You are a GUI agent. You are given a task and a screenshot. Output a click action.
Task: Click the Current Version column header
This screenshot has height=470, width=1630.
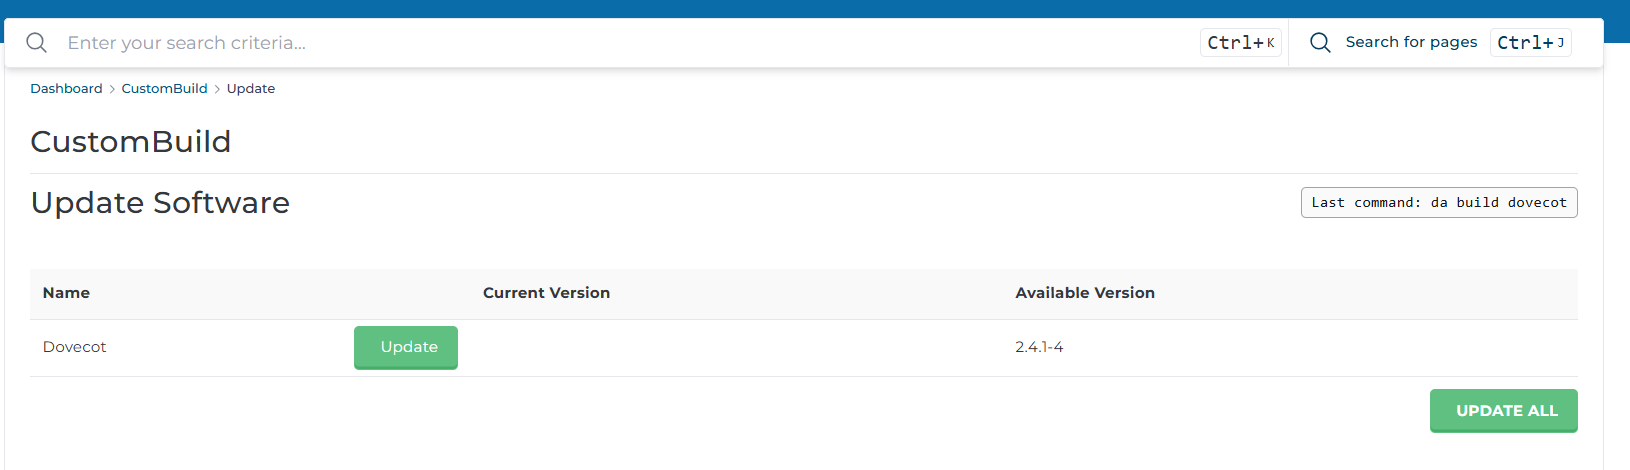(x=546, y=293)
